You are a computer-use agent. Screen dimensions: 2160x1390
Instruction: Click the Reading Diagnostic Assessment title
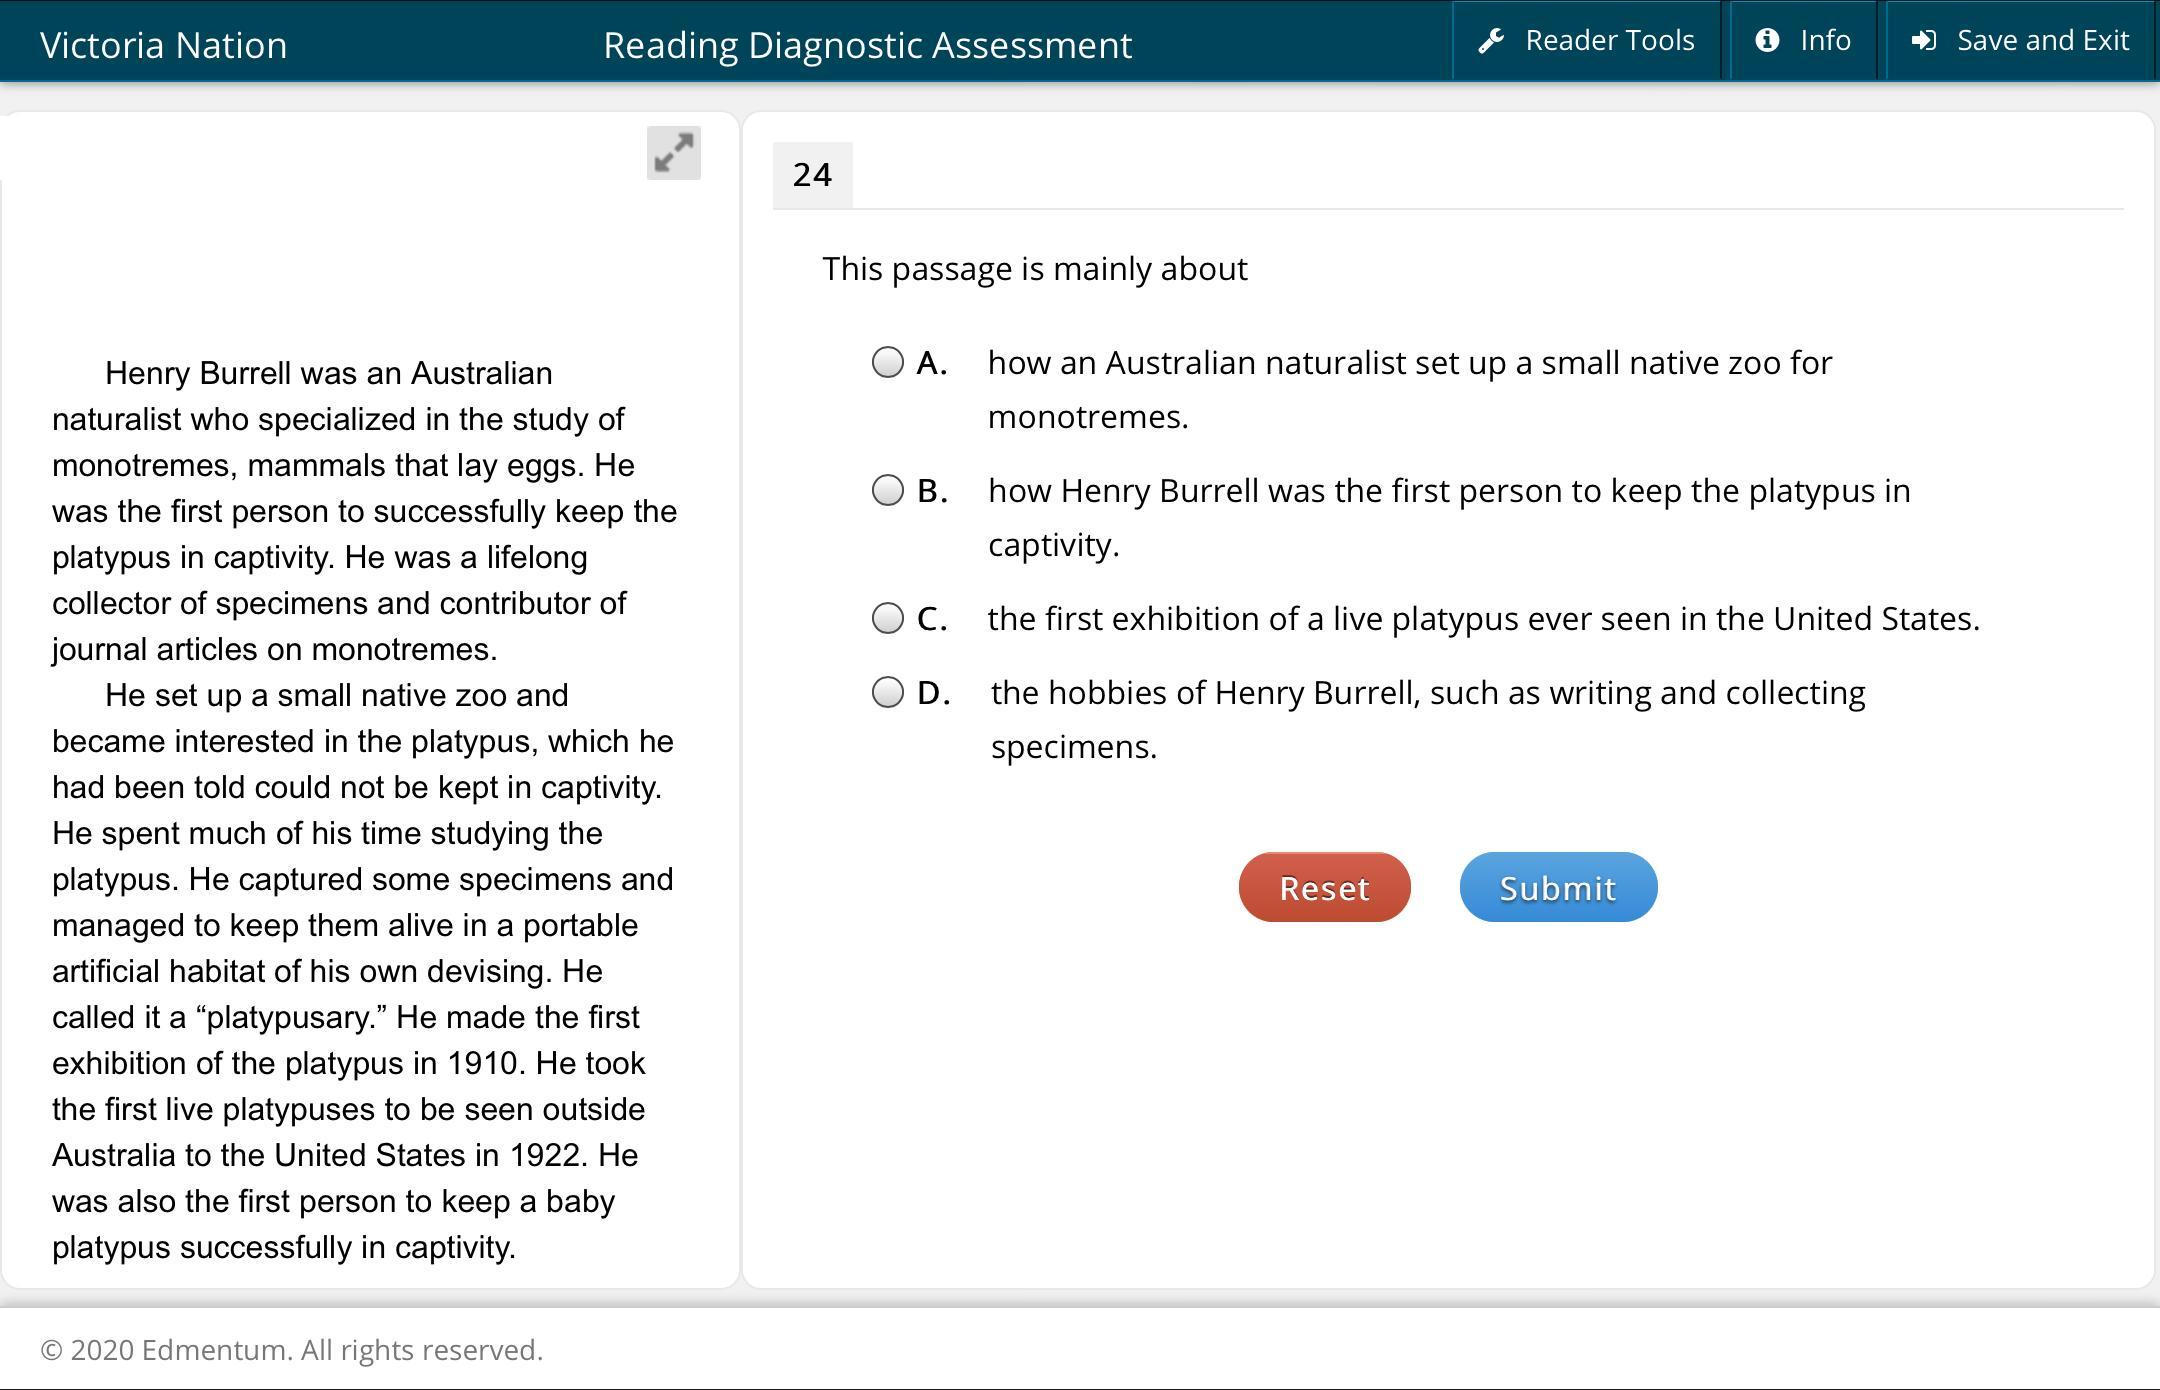point(867,45)
